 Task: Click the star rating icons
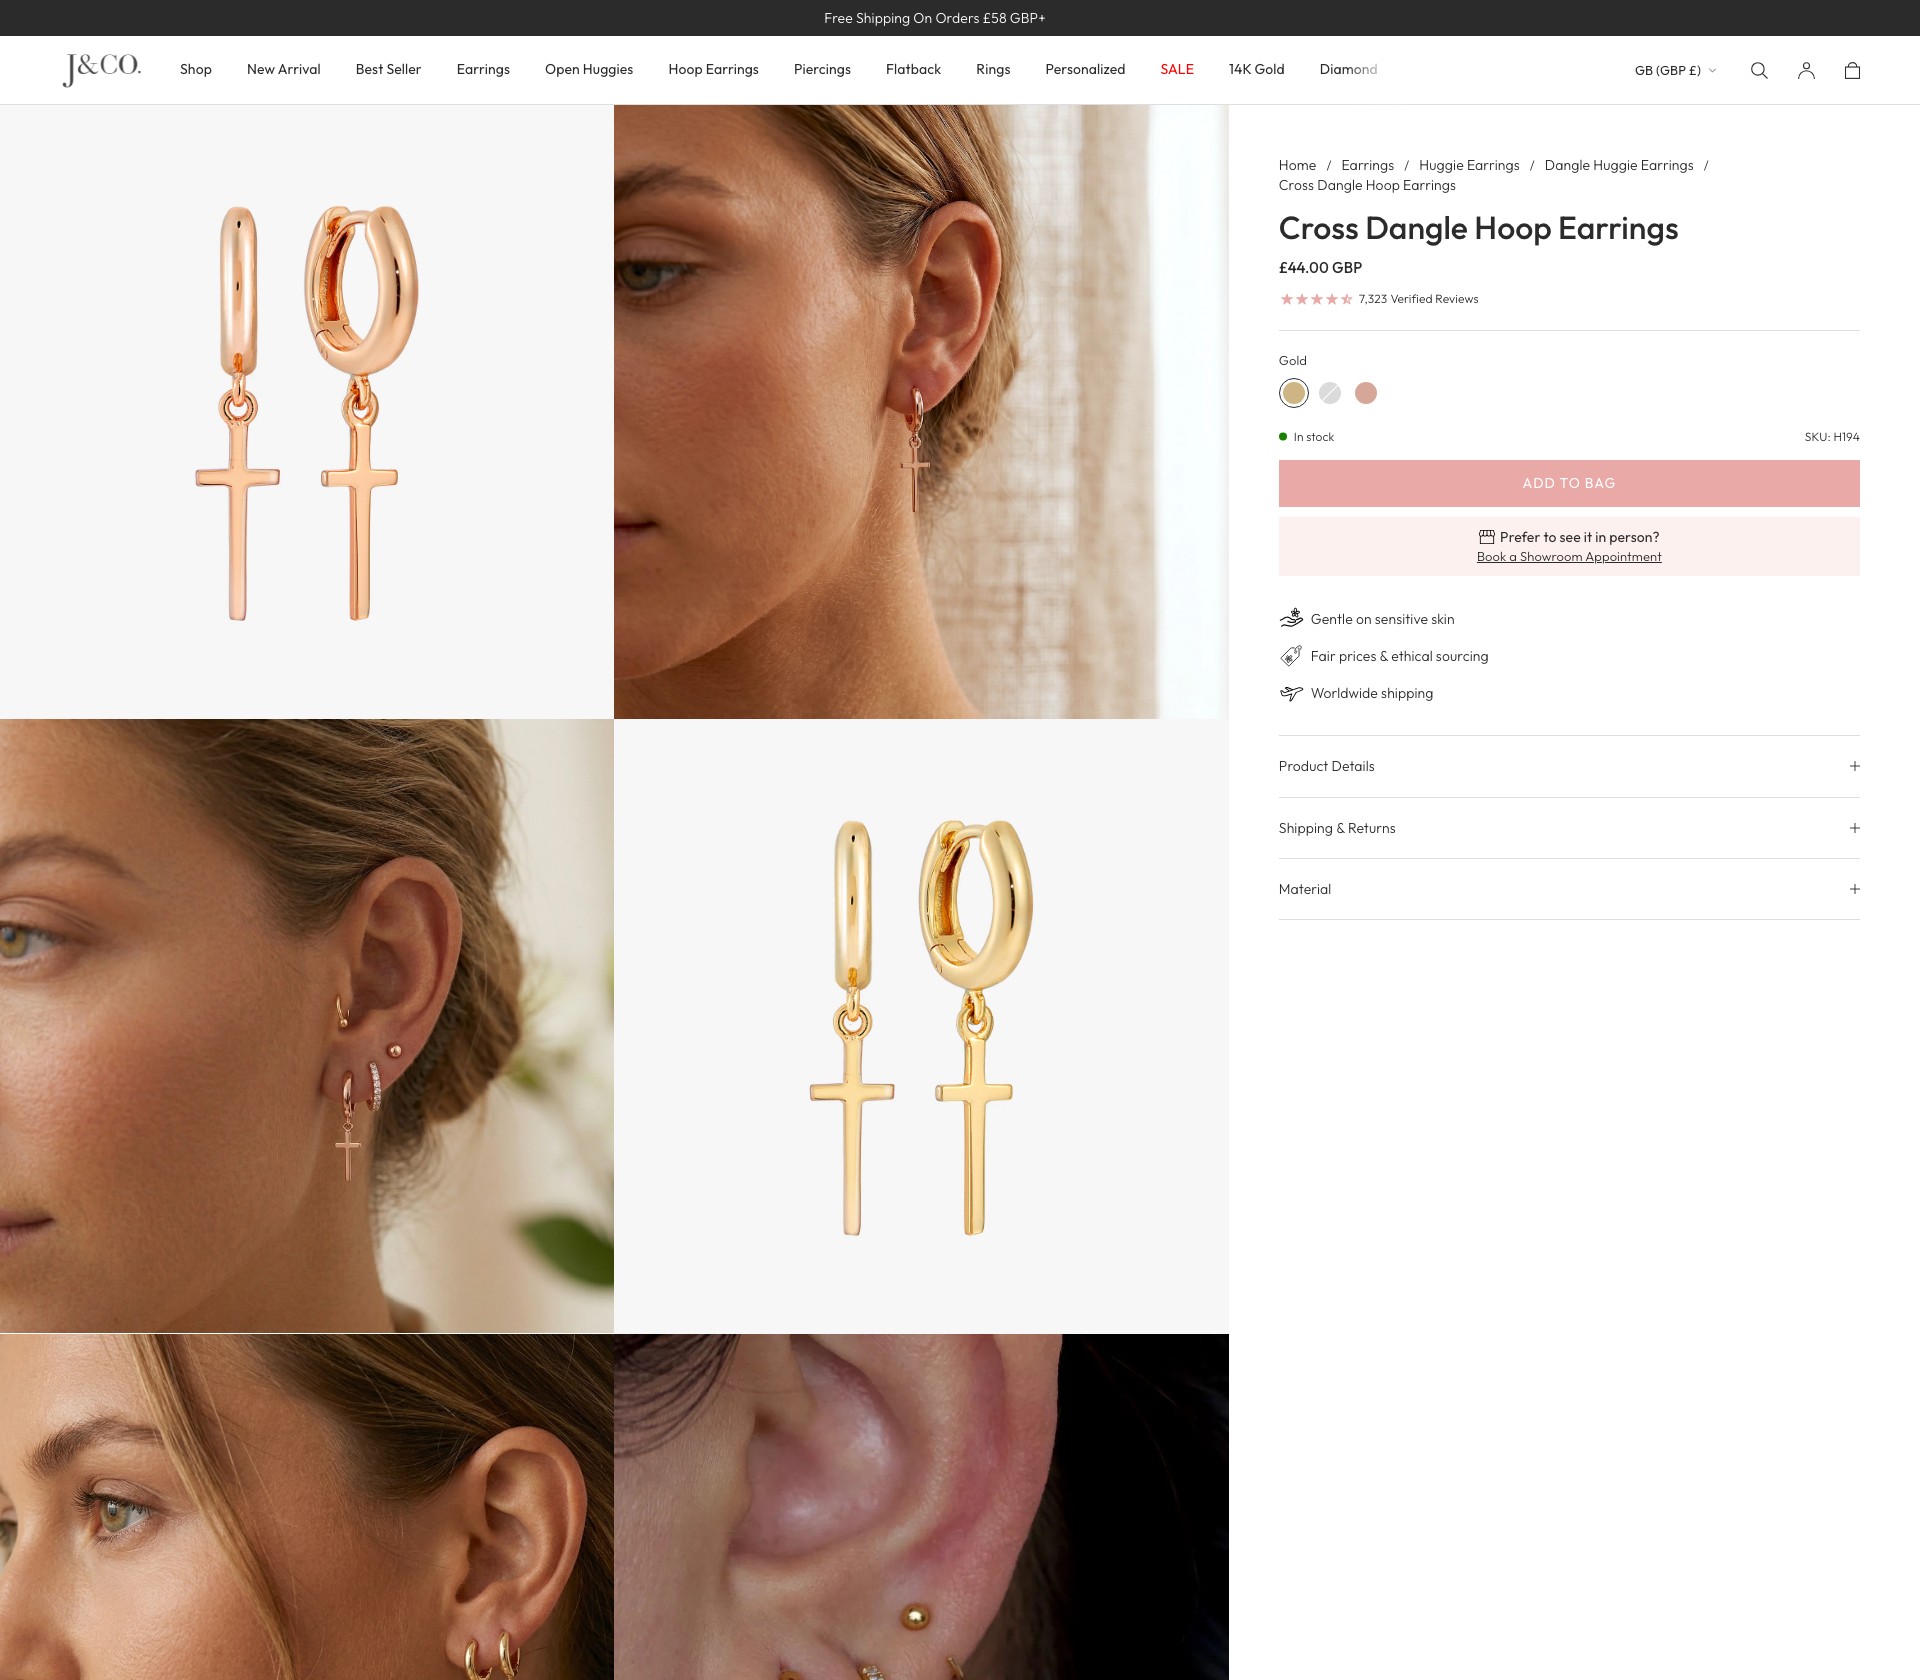pos(1316,299)
